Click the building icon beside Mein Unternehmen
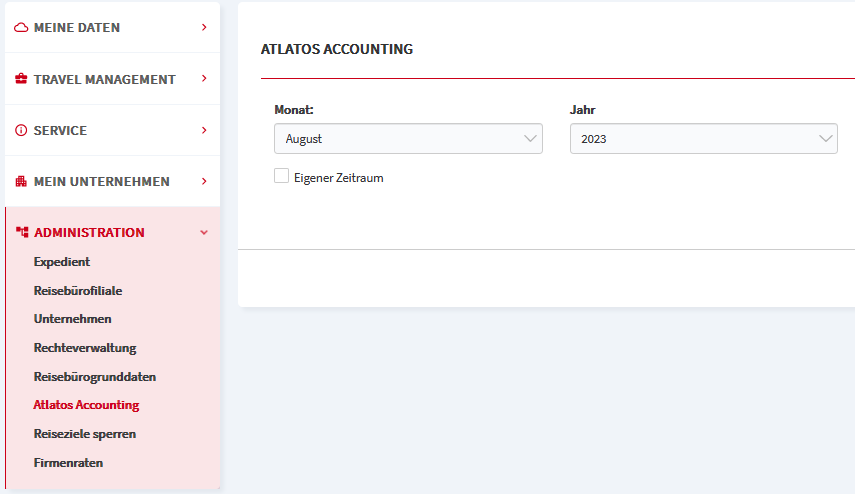The width and height of the screenshot is (855, 494). (21, 182)
